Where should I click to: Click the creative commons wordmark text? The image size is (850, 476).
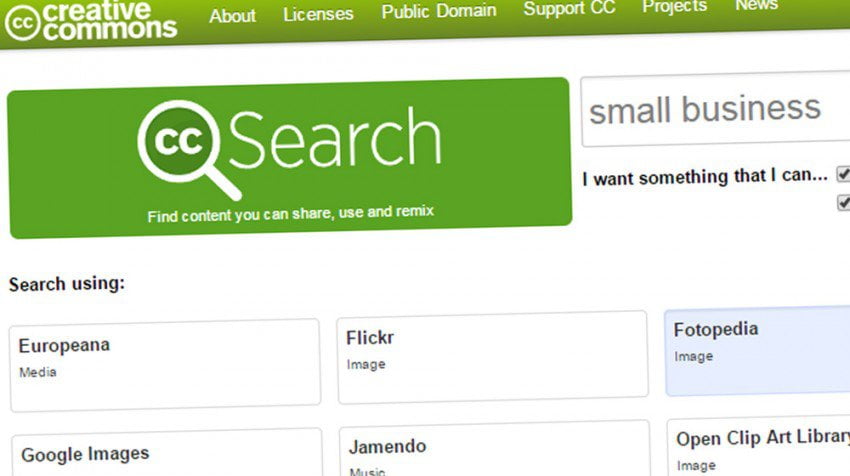(x=110, y=20)
